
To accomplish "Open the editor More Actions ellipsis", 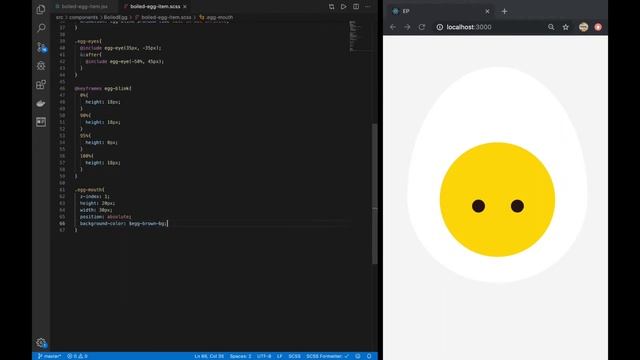I will pos(368,7).
